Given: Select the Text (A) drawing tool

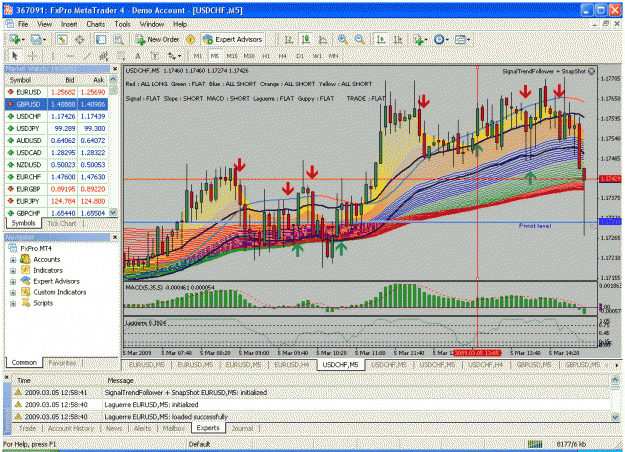Looking at the screenshot, I should (x=138, y=56).
